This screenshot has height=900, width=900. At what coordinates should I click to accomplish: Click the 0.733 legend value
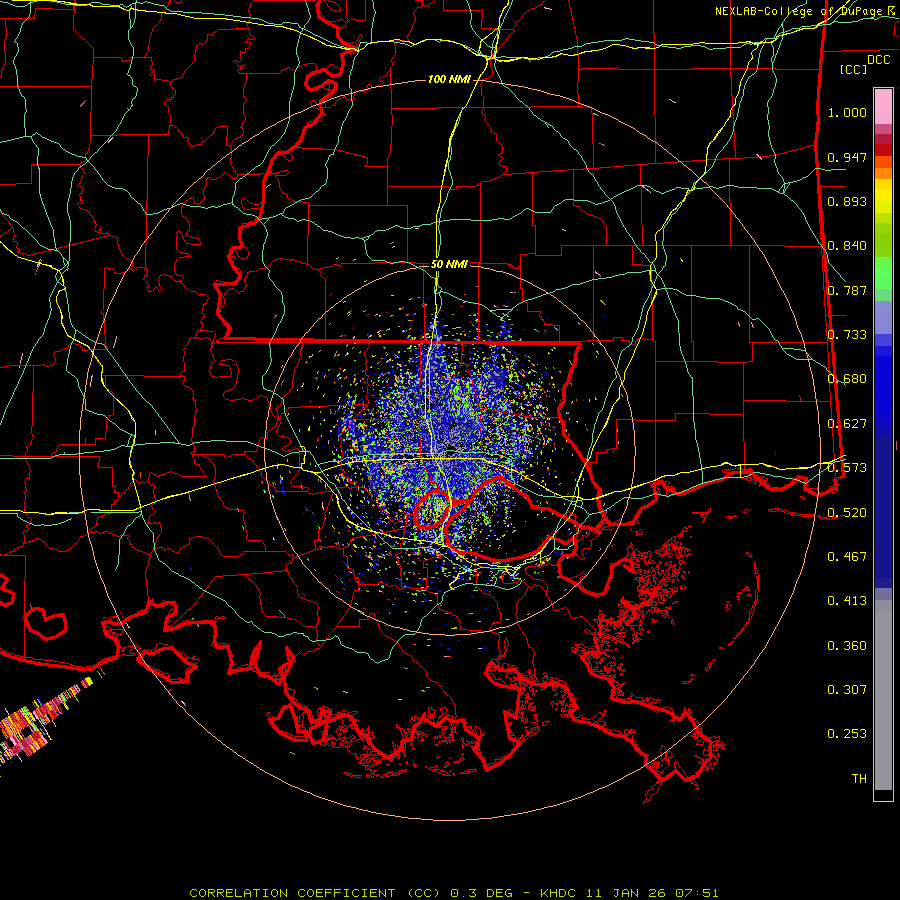847,335
